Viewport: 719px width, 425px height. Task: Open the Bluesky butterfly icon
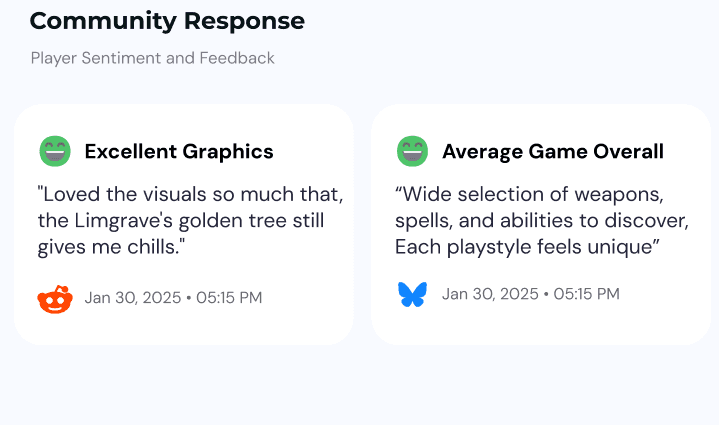coord(412,294)
